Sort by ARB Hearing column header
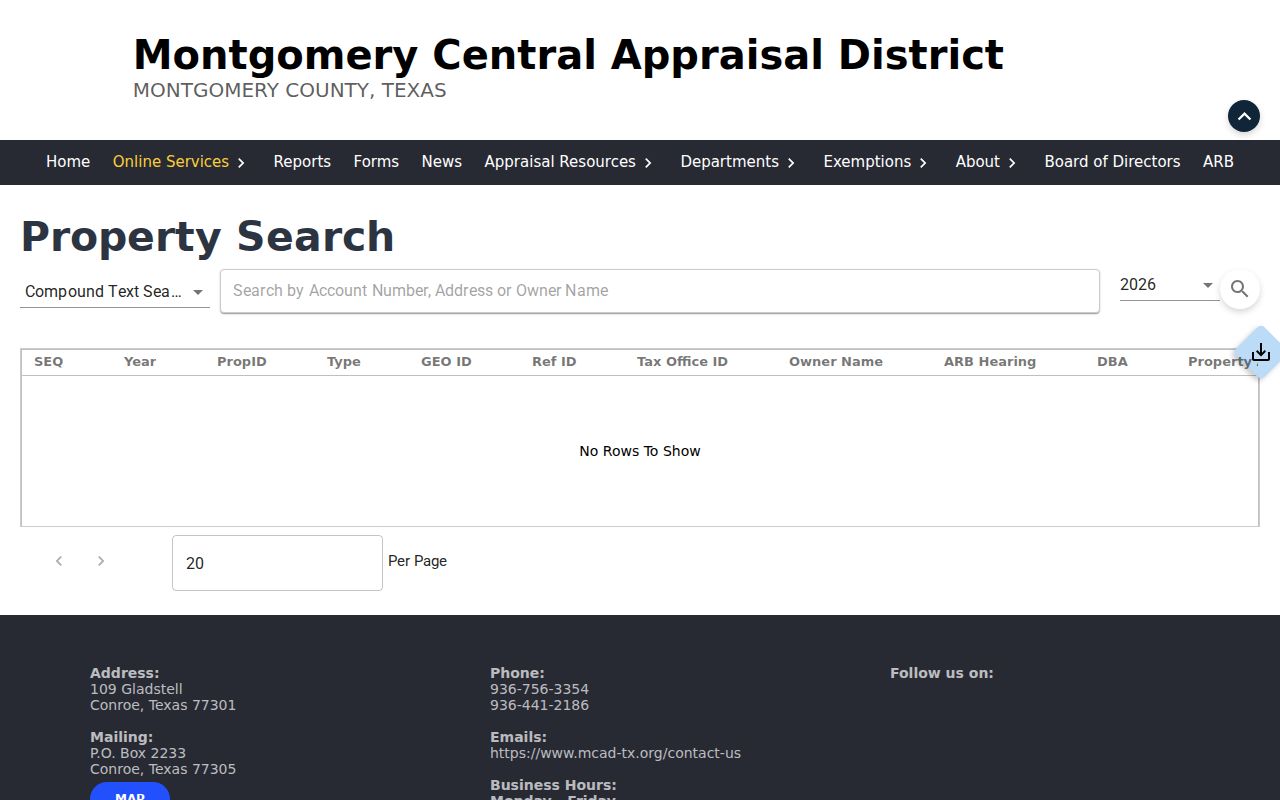1280x800 pixels. [x=990, y=362]
